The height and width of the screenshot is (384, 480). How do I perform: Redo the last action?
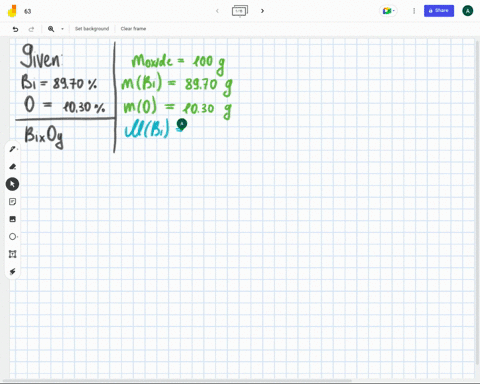coord(31,29)
